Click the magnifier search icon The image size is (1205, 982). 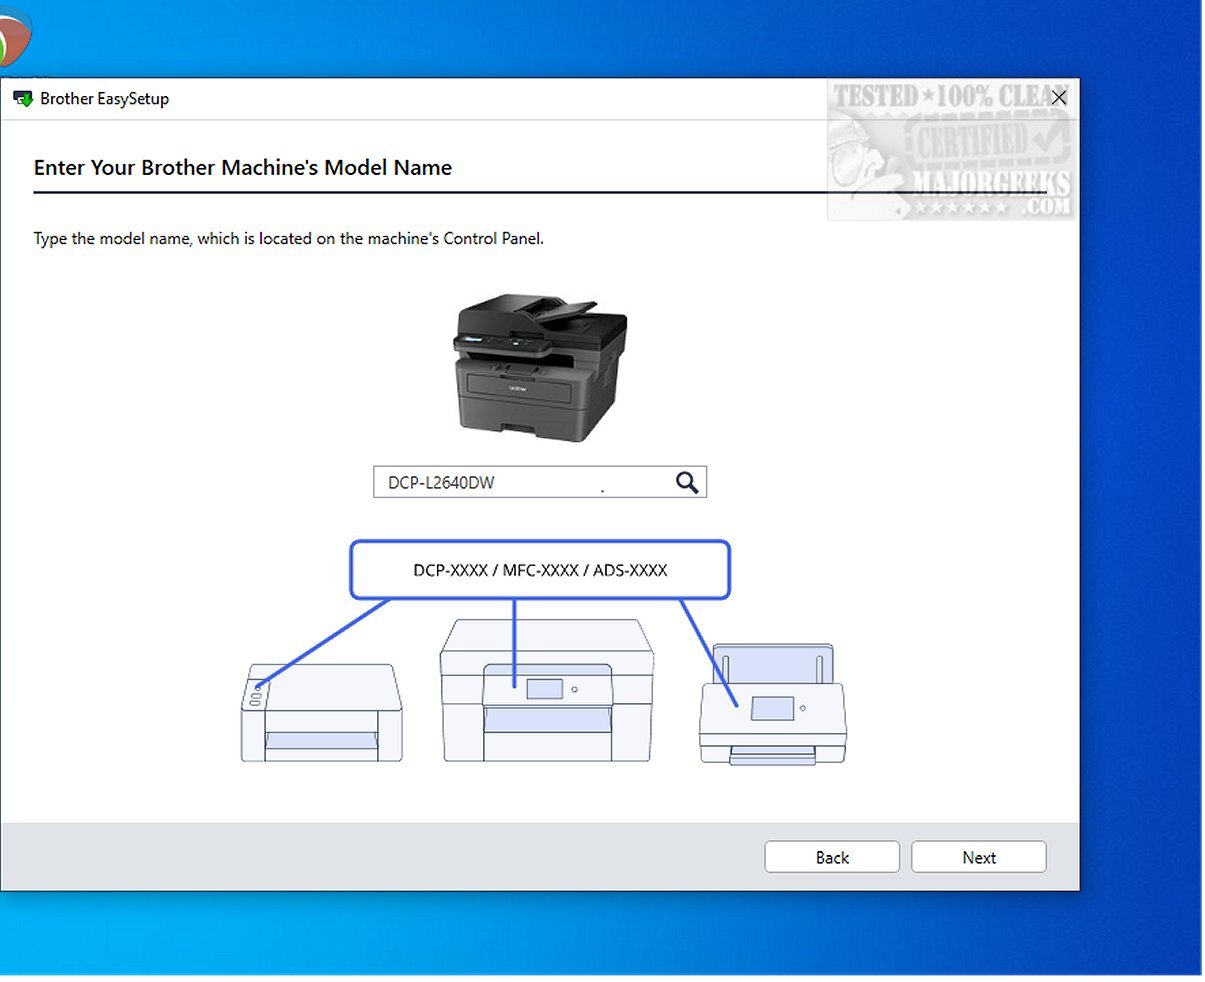[x=687, y=482]
